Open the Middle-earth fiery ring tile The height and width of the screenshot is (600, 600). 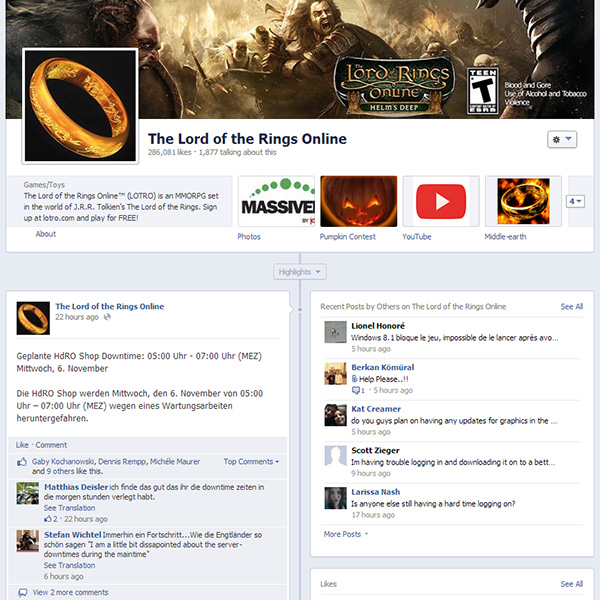[523, 201]
